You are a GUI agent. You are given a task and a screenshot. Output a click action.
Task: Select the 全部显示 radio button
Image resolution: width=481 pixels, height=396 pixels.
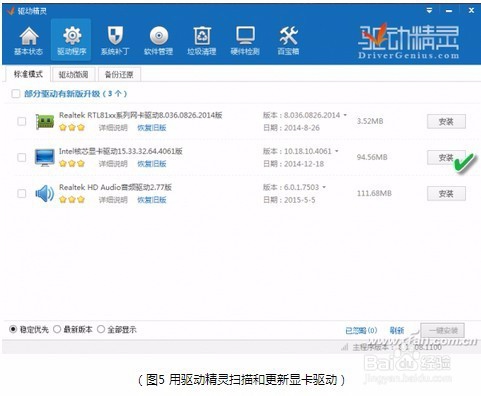click(101, 330)
